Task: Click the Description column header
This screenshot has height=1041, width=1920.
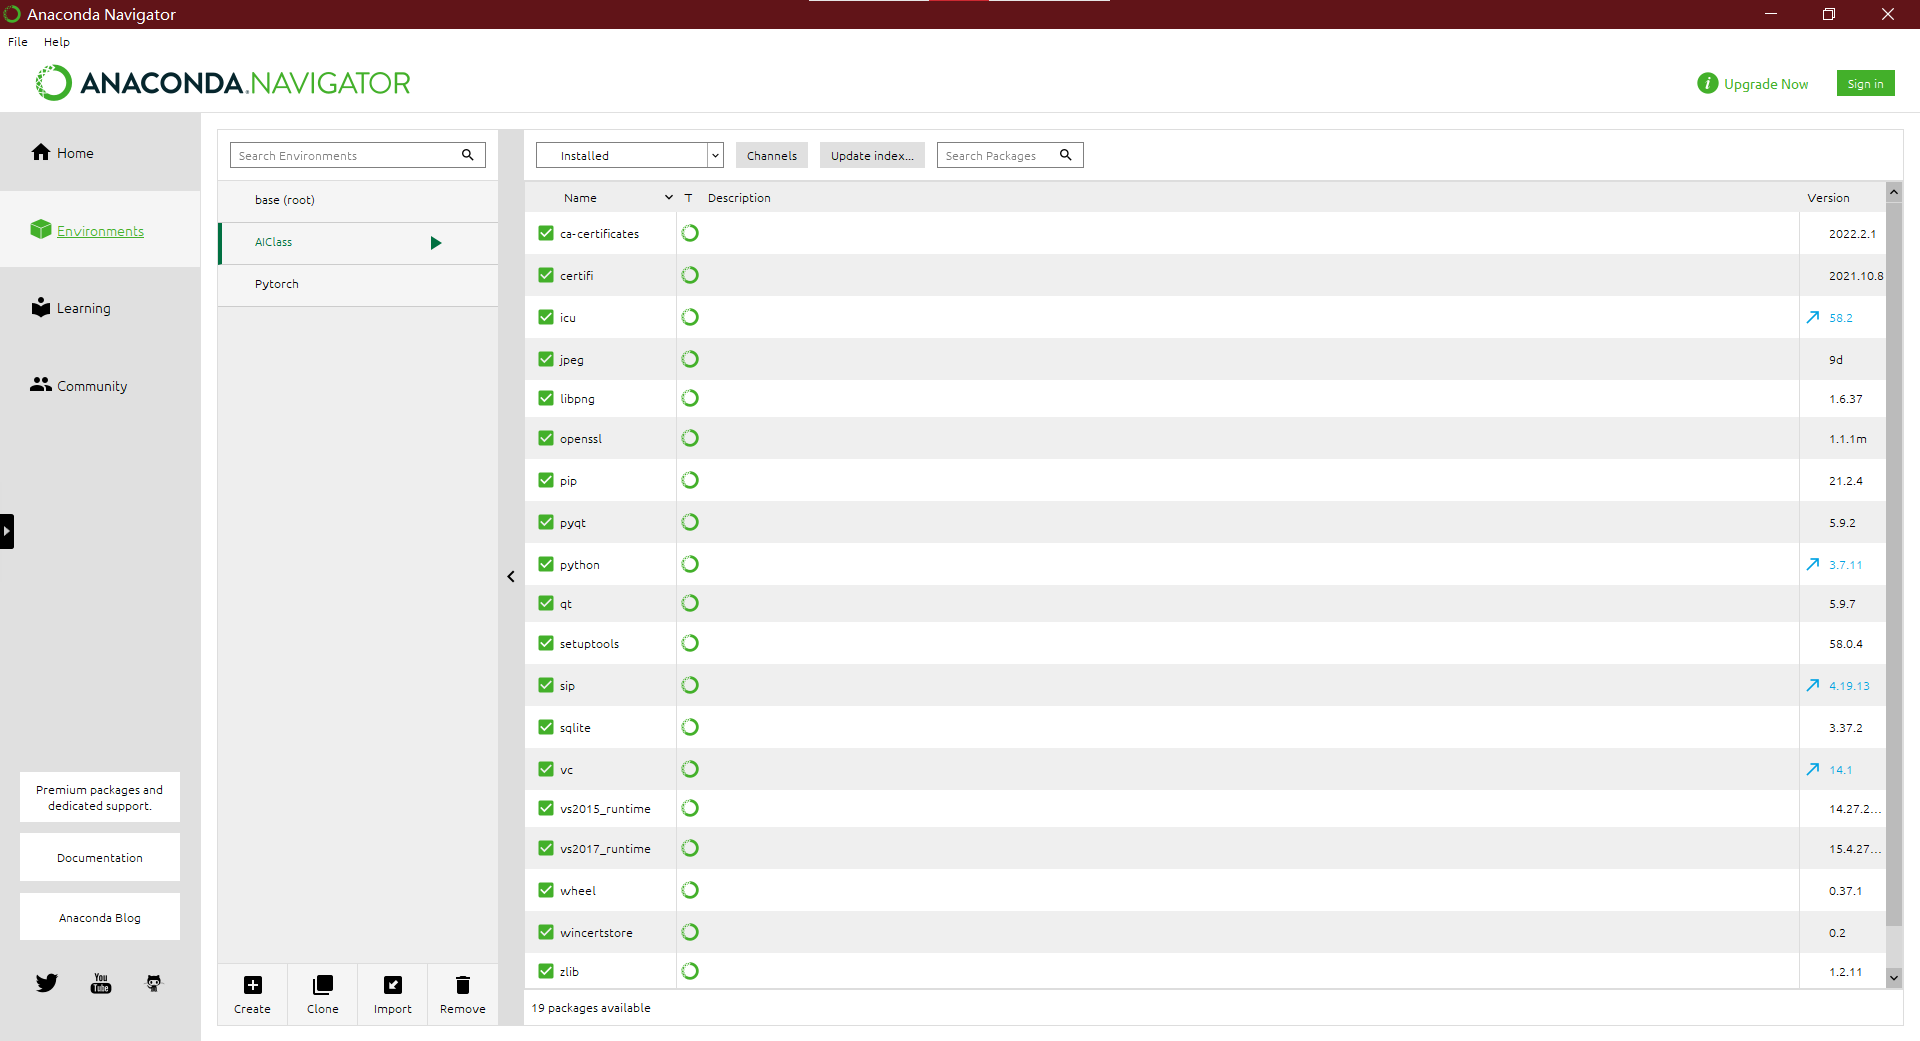Action: [739, 198]
